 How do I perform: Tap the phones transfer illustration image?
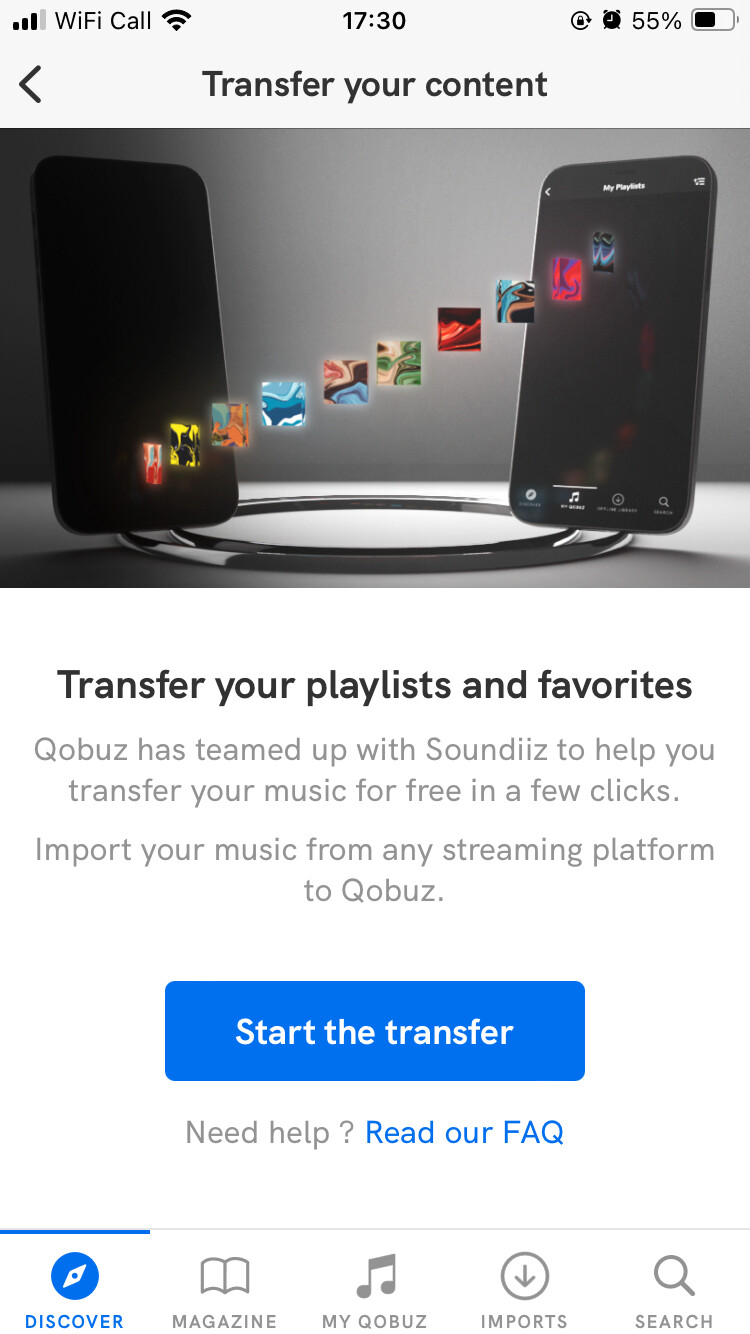coord(375,358)
